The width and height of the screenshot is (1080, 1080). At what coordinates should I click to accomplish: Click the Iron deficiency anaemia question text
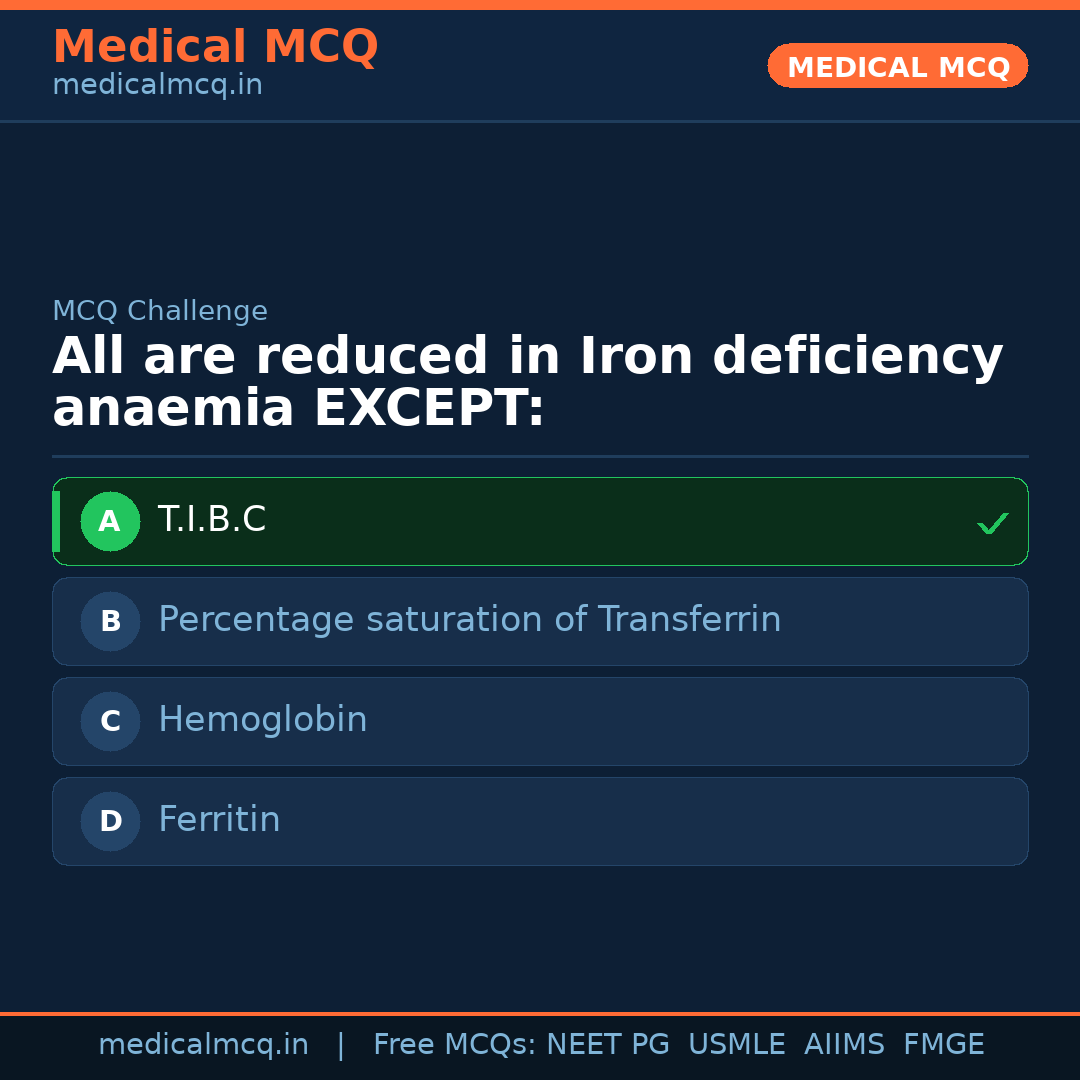527,382
